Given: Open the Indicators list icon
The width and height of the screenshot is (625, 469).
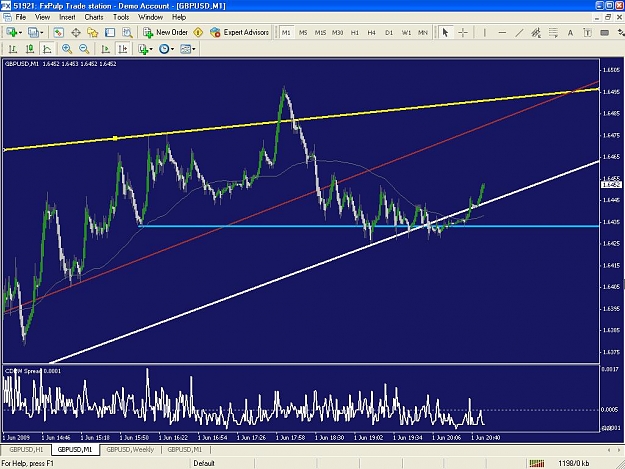Looking at the screenshot, I should pos(143,49).
